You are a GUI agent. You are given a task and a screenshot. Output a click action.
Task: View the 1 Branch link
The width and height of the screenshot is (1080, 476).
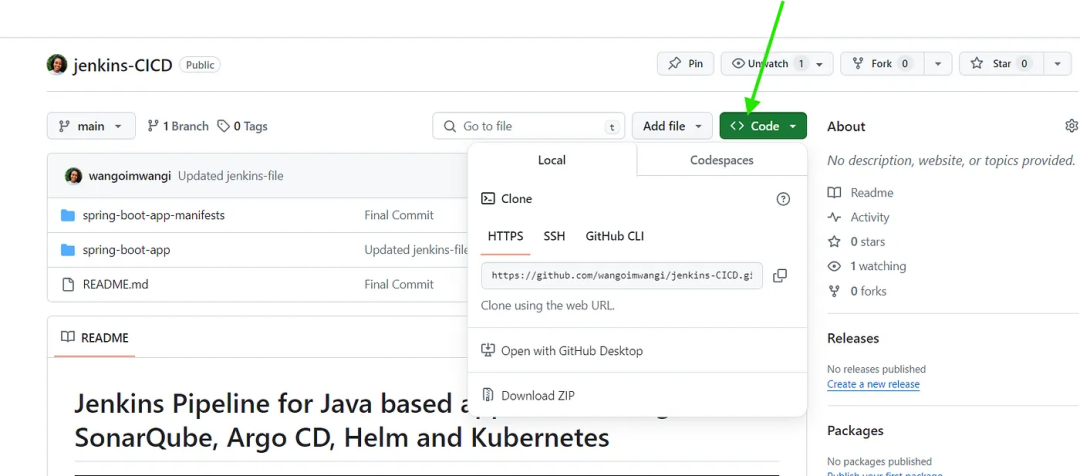178,126
